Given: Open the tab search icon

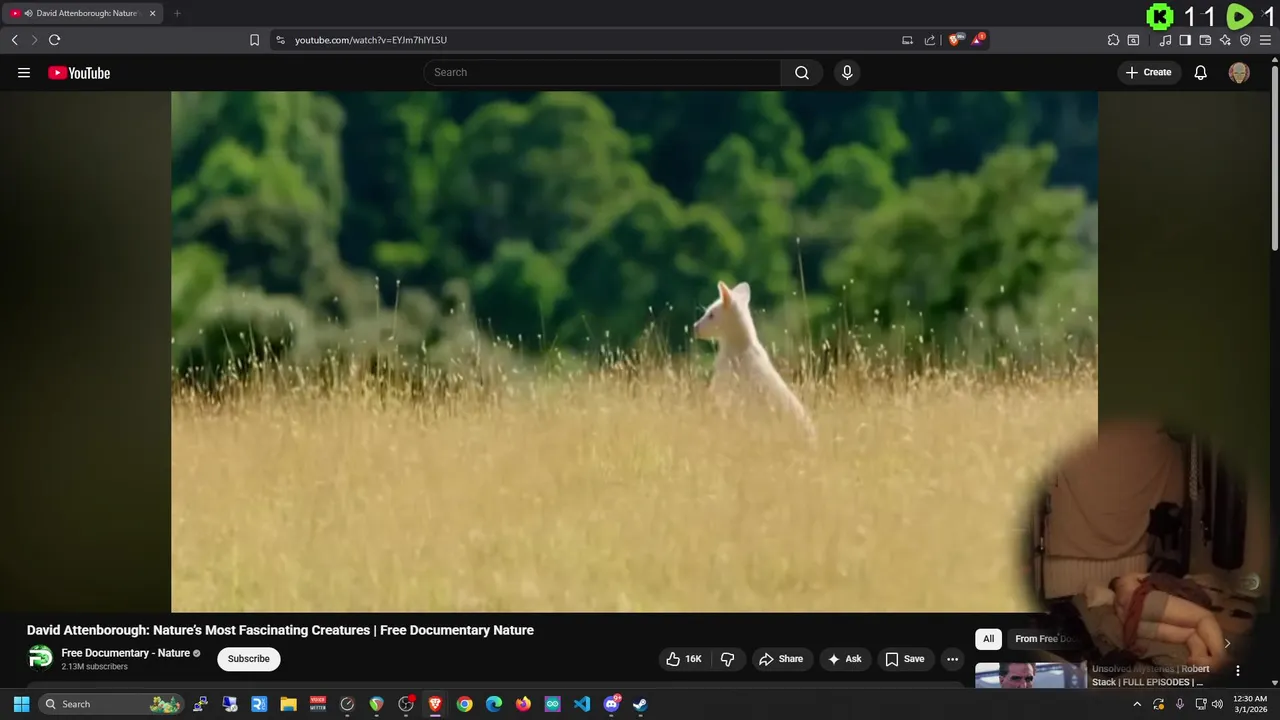Looking at the screenshot, I should click(1133, 40).
